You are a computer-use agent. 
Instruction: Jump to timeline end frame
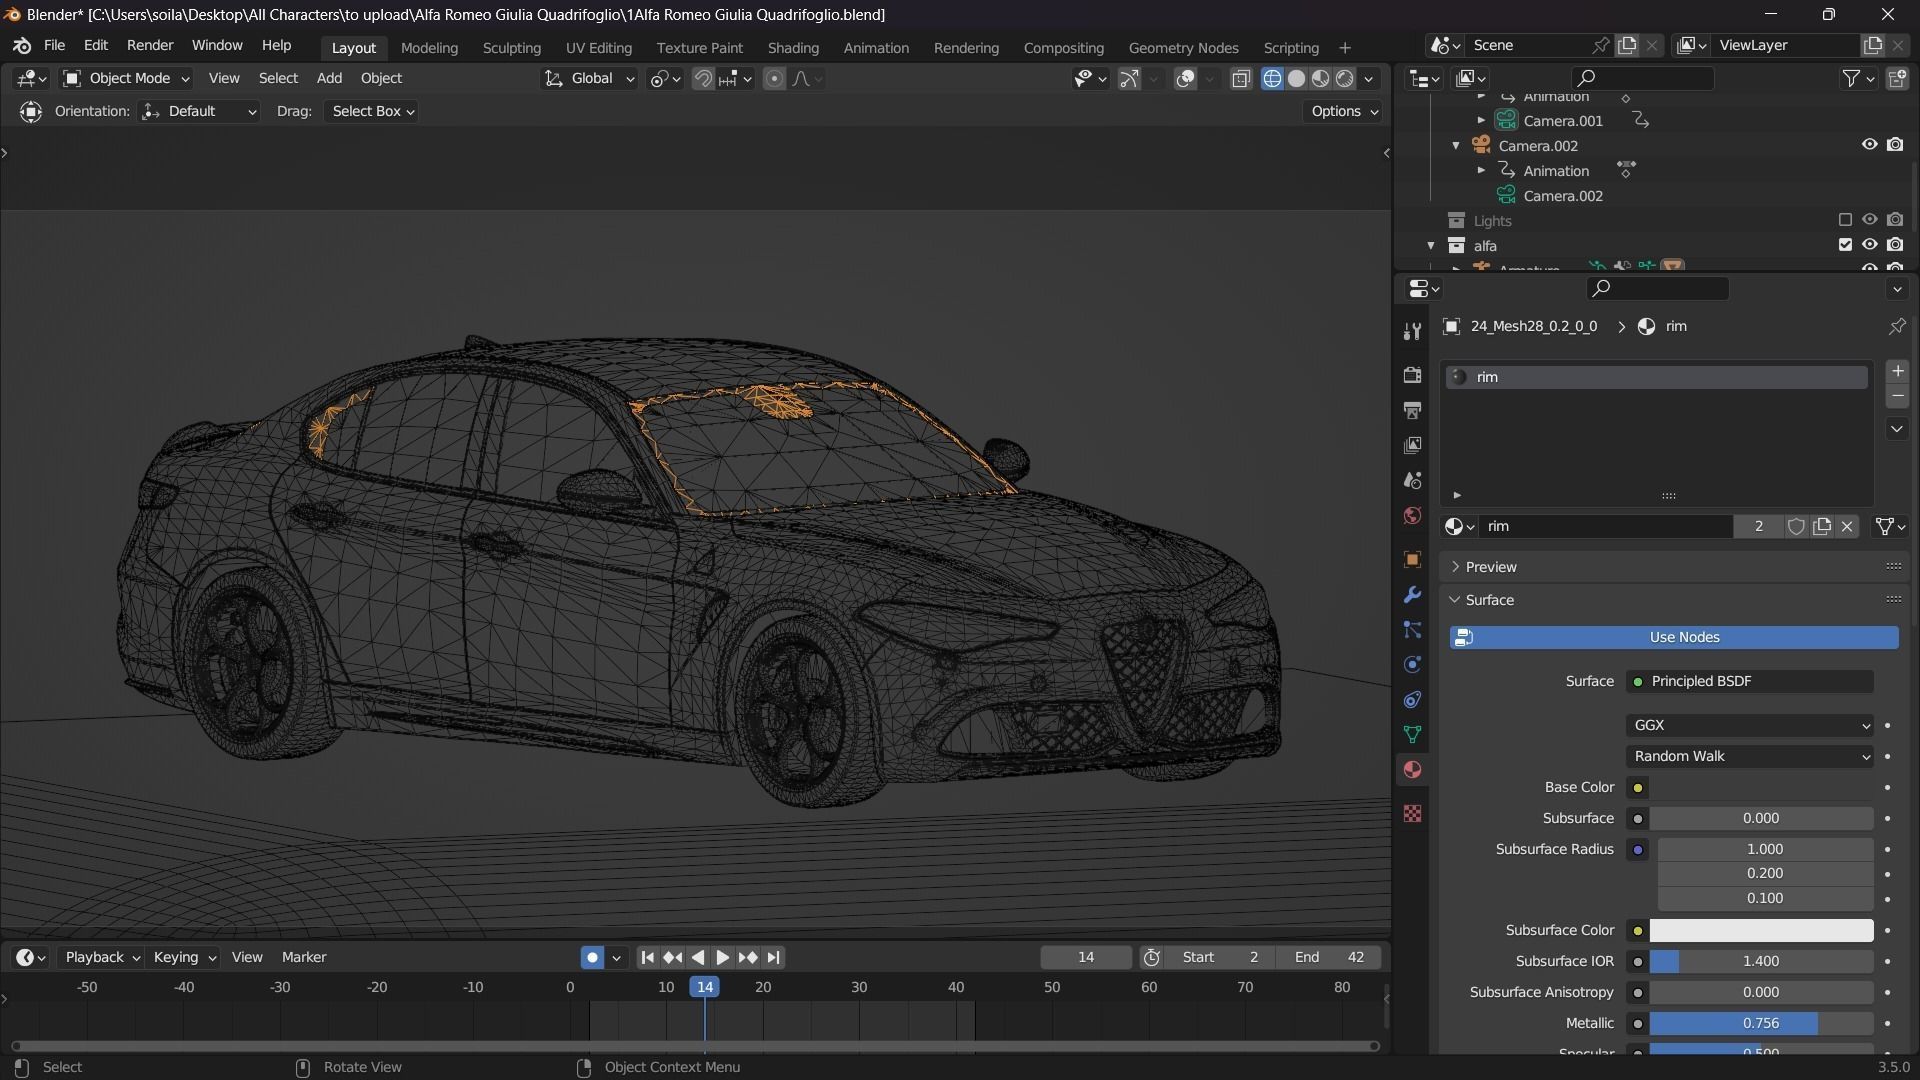[x=773, y=957]
